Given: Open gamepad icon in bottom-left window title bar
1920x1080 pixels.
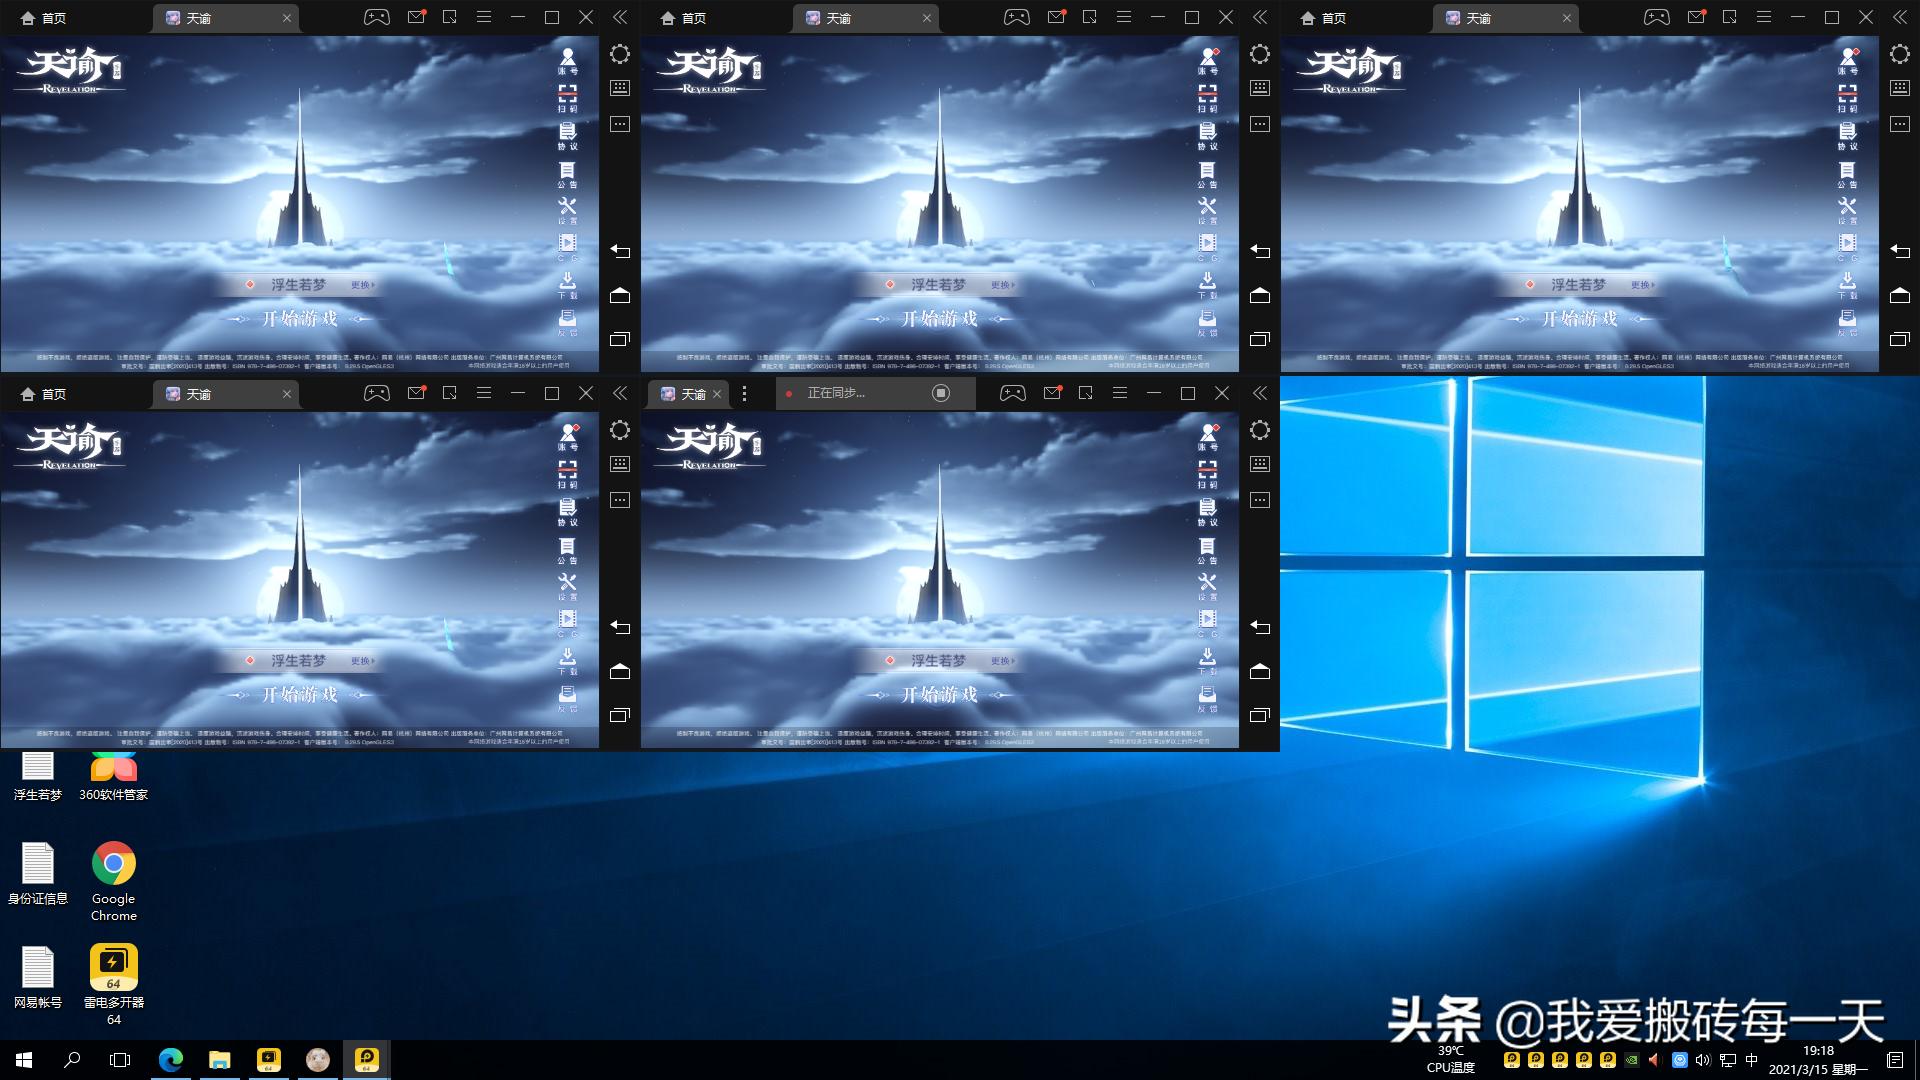Looking at the screenshot, I should coord(377,394).
